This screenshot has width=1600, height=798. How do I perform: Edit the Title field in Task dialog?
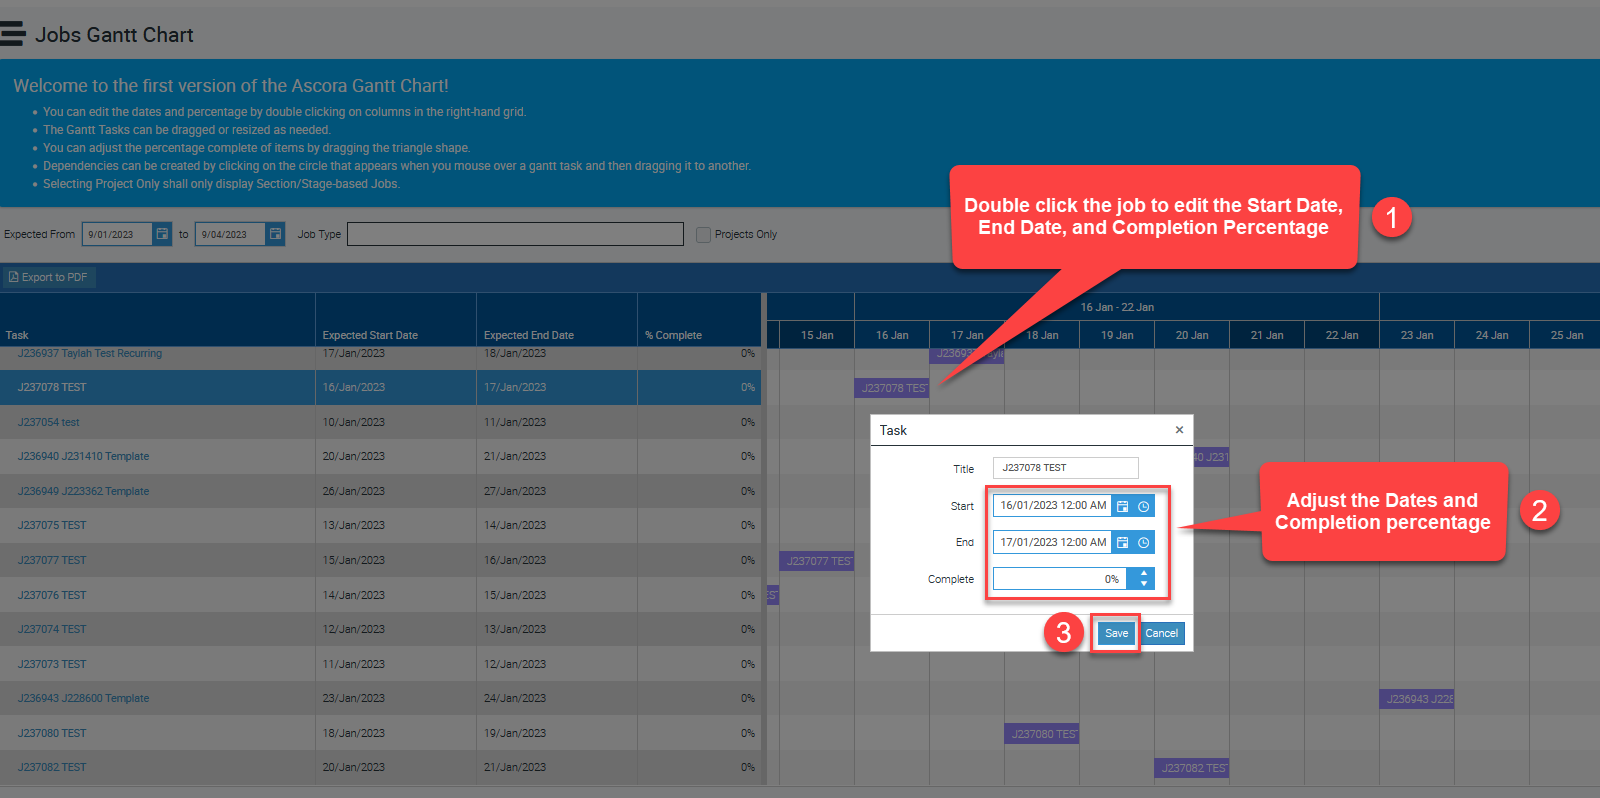coord(1065,468)
